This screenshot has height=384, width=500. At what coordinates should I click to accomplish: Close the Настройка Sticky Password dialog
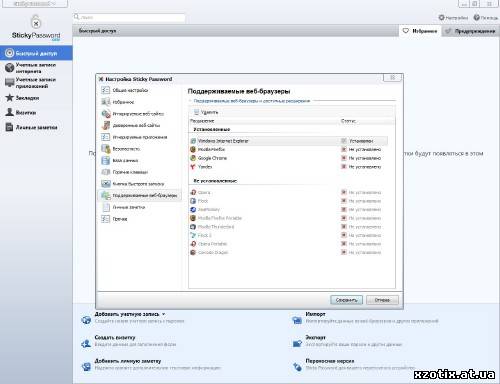tap(392, 78)
